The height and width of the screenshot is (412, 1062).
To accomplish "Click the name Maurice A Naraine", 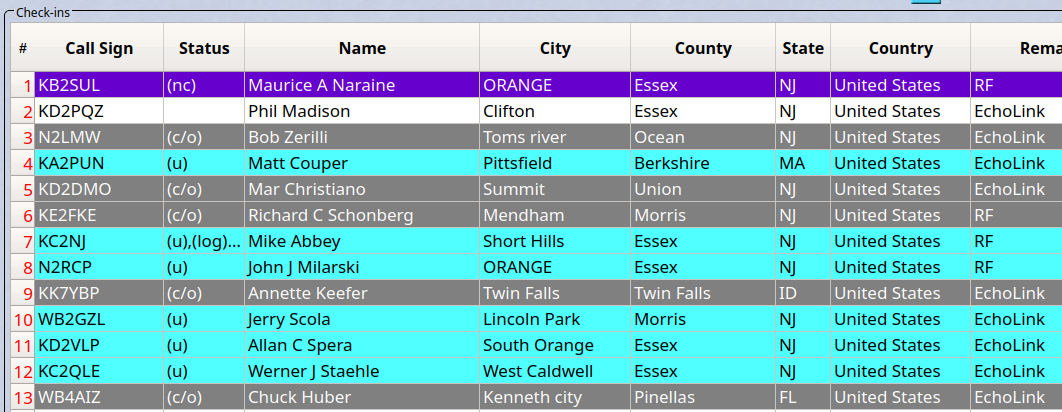I will pyautogui.click(x=362, y=85).
